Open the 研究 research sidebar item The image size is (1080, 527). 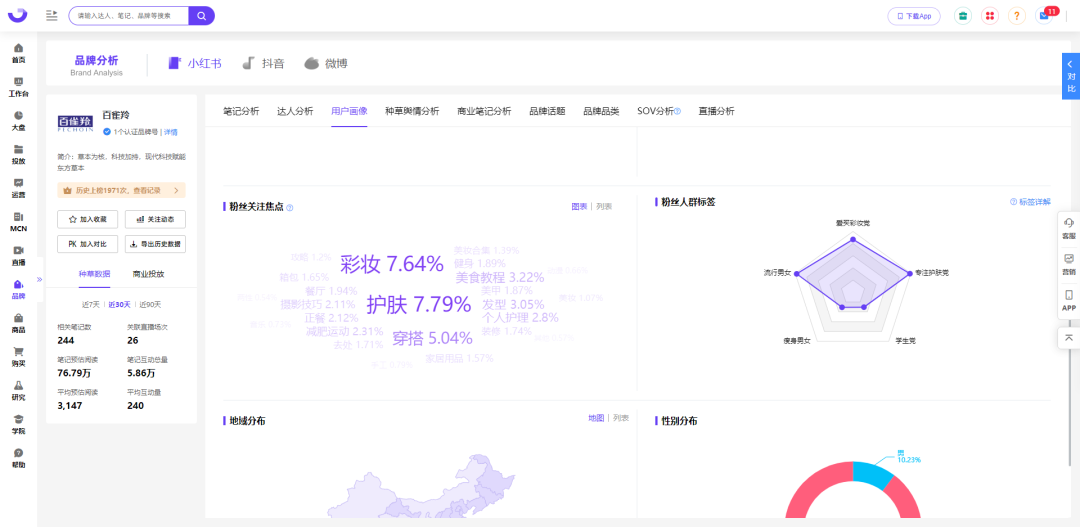tap(19, 391)
